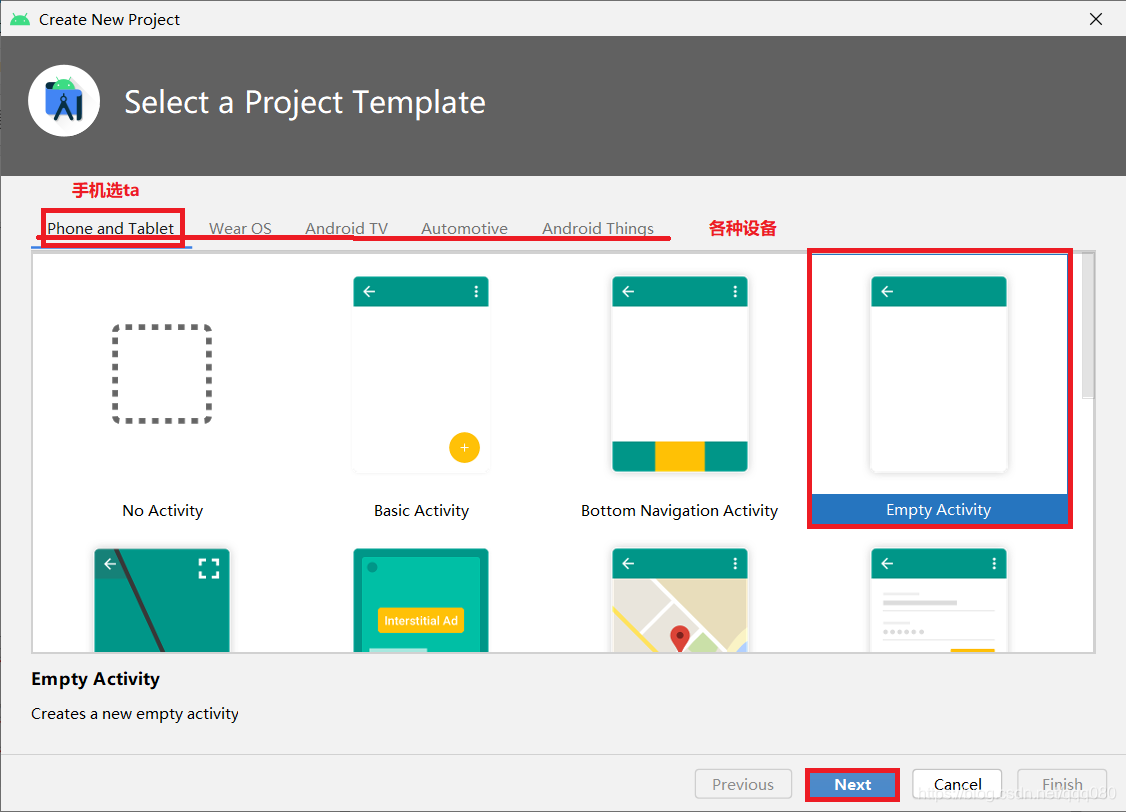Choose the No Activity template thumbnail
1126x812 pixels.
pos(162,374)
